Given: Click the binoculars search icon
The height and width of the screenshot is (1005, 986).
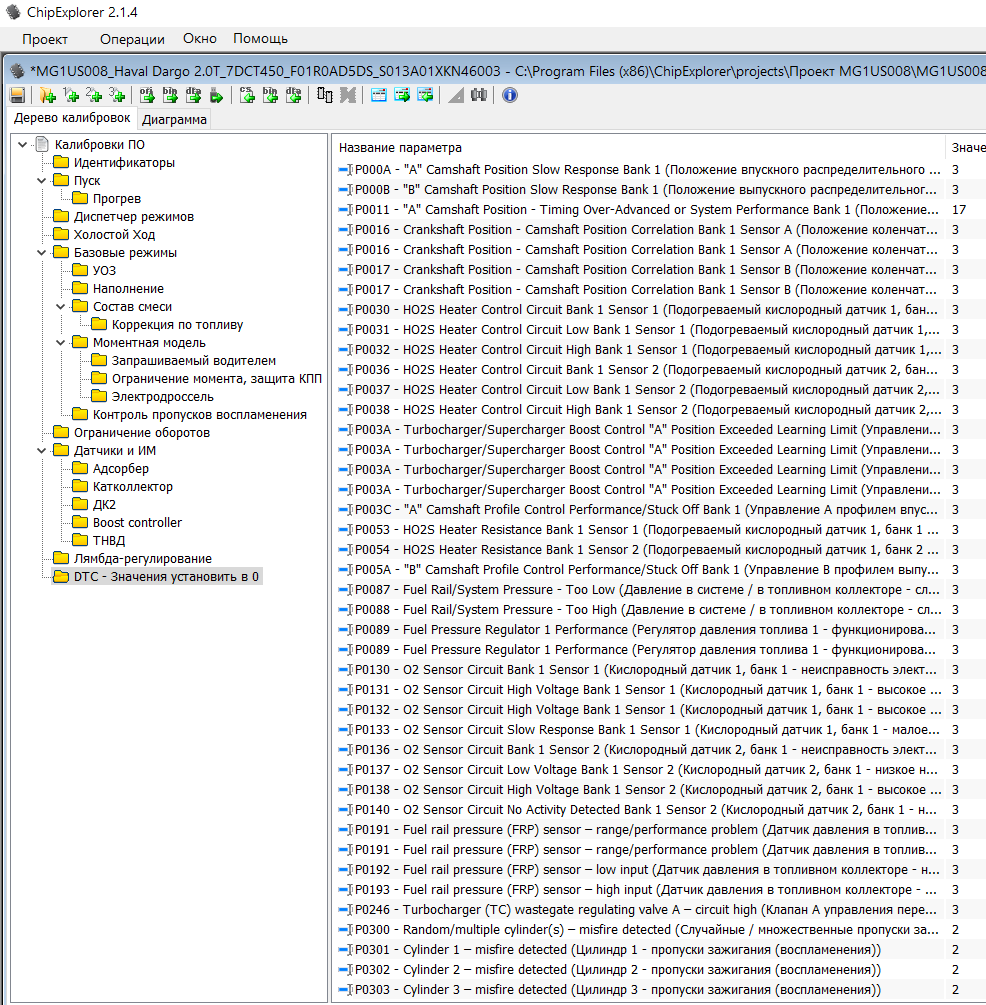Looking at the screenshot, I should click(479, 95).
